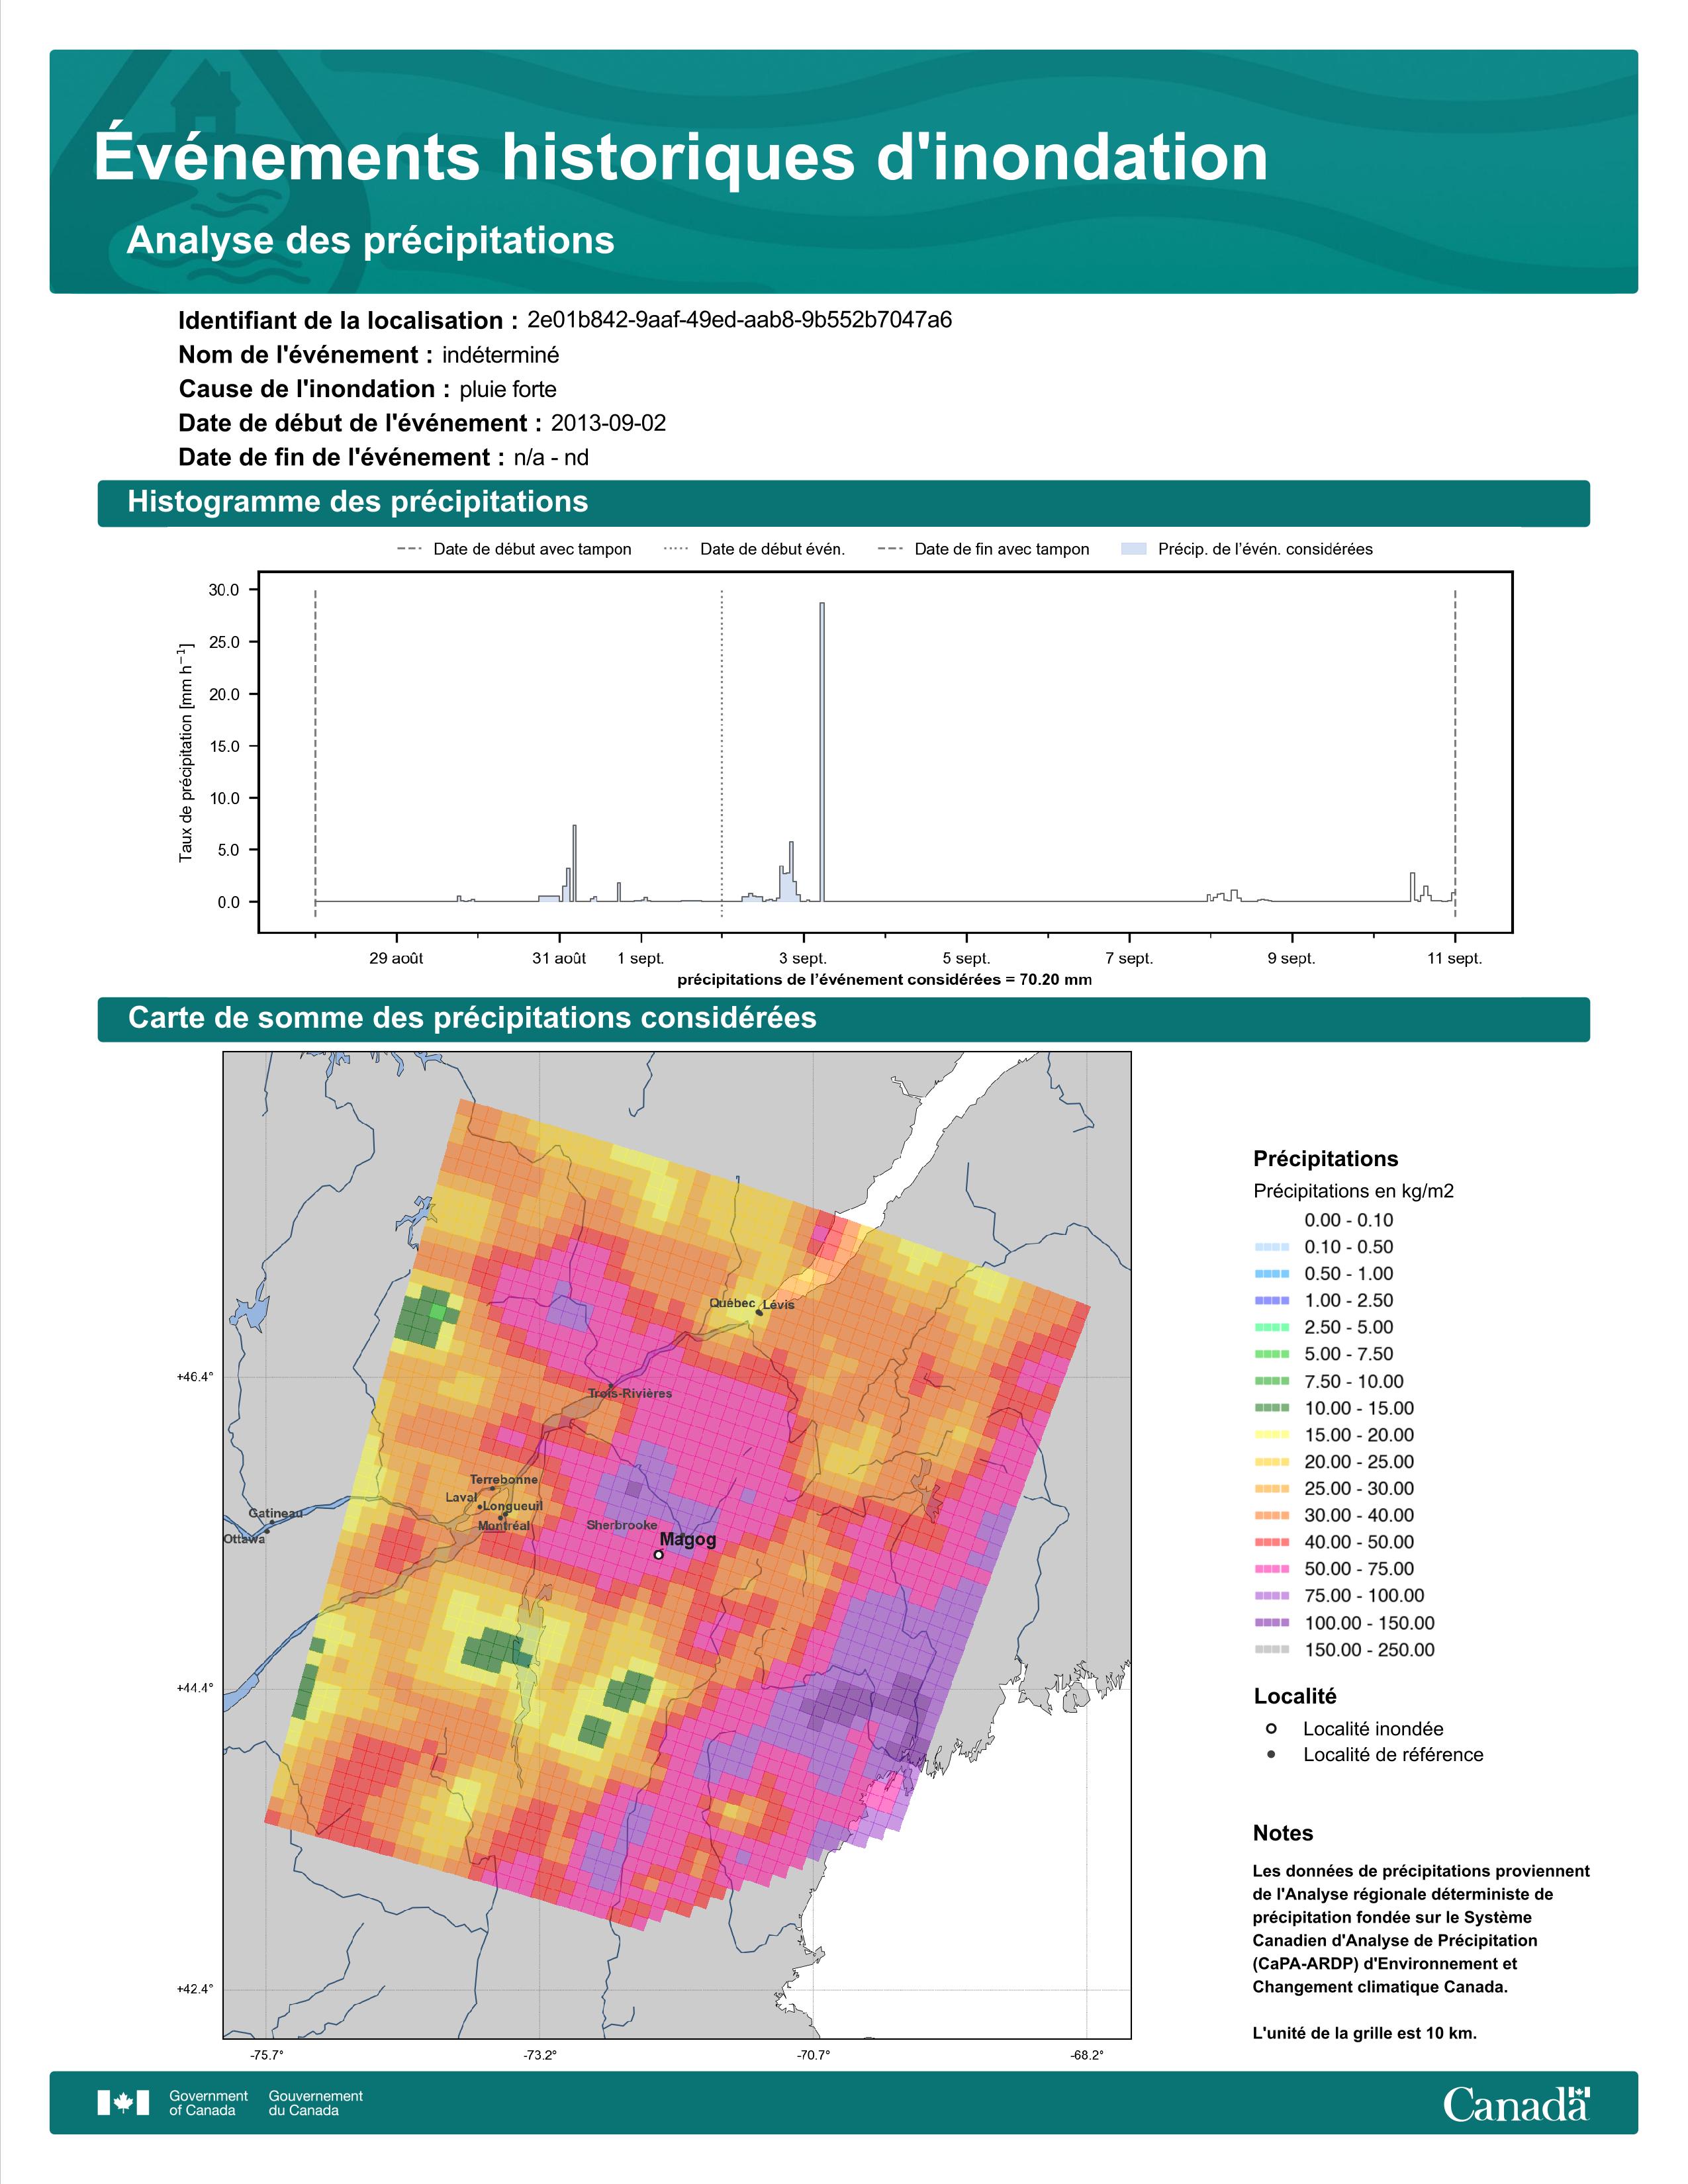The image size is (1688, 2184).
Task: Click the Ottawa label on map
Action: pos(244,1539)
